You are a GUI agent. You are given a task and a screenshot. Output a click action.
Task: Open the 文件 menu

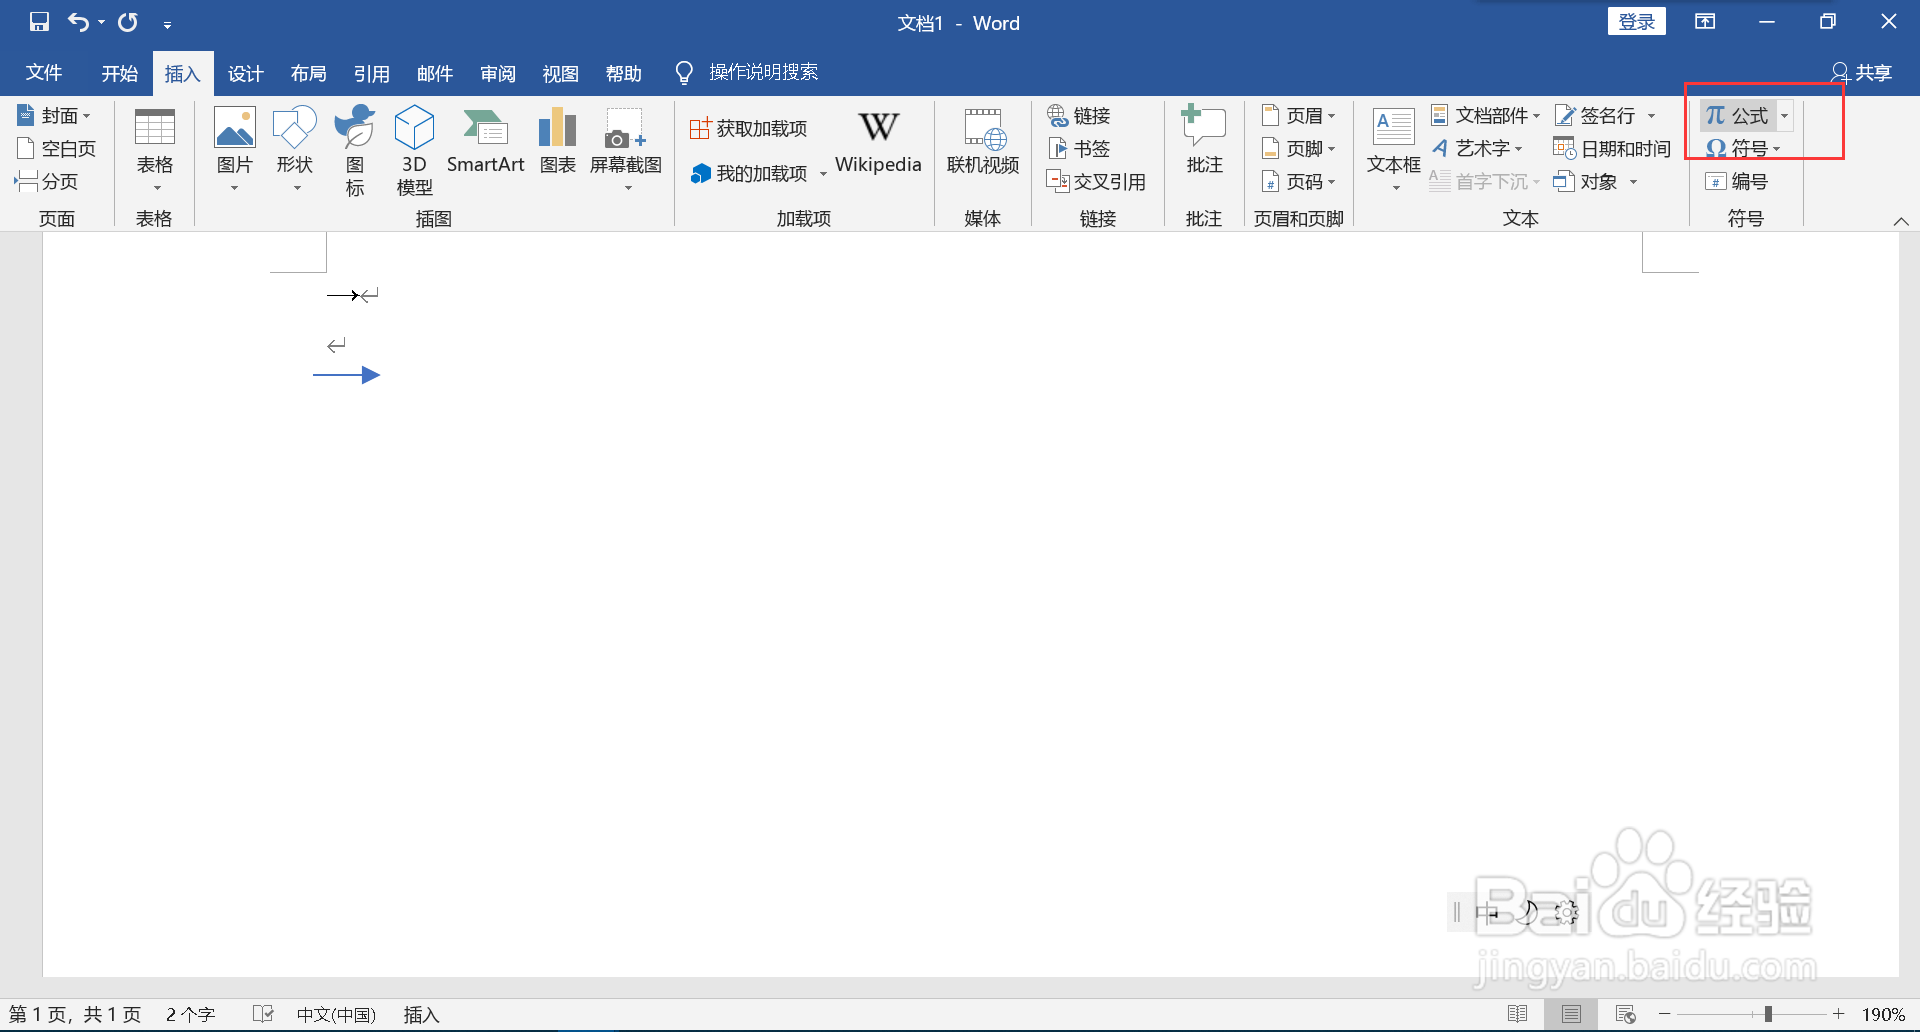coord(43,72)
